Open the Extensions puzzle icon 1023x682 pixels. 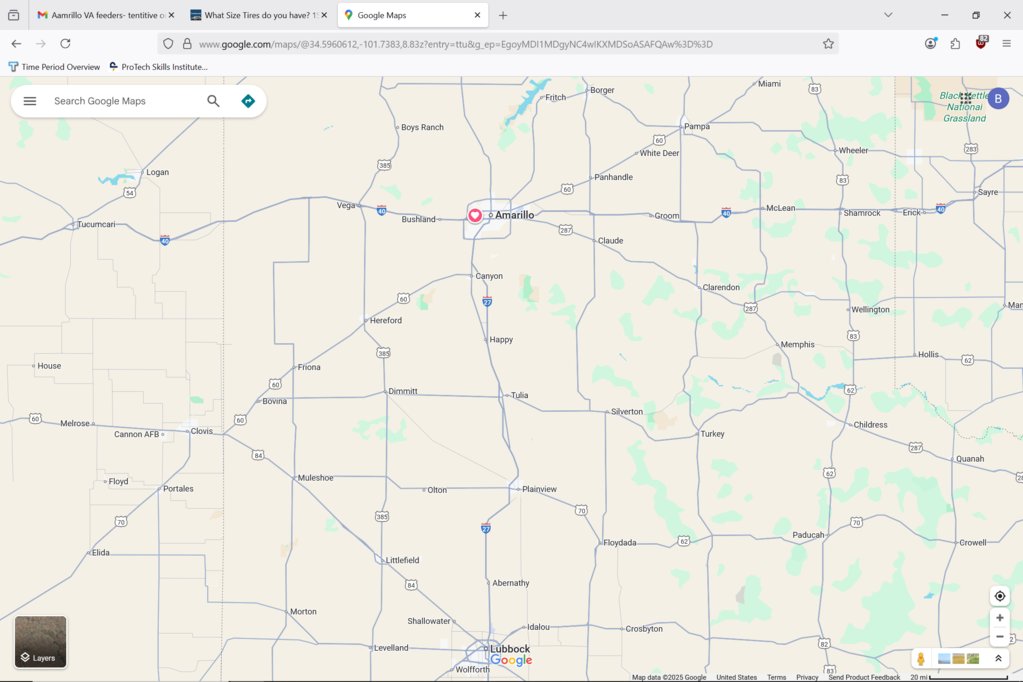point(955,44)
